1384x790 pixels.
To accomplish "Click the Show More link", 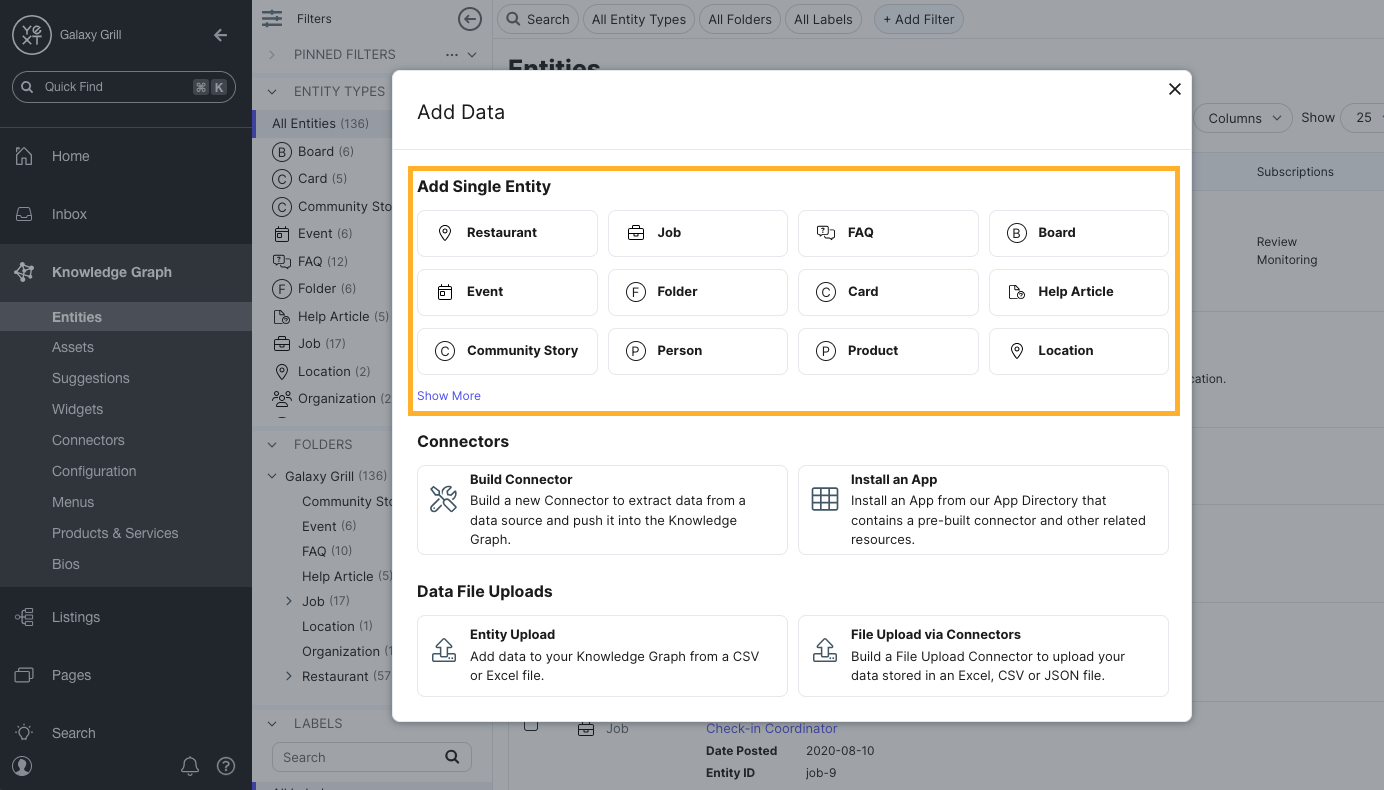I will 448,395.
